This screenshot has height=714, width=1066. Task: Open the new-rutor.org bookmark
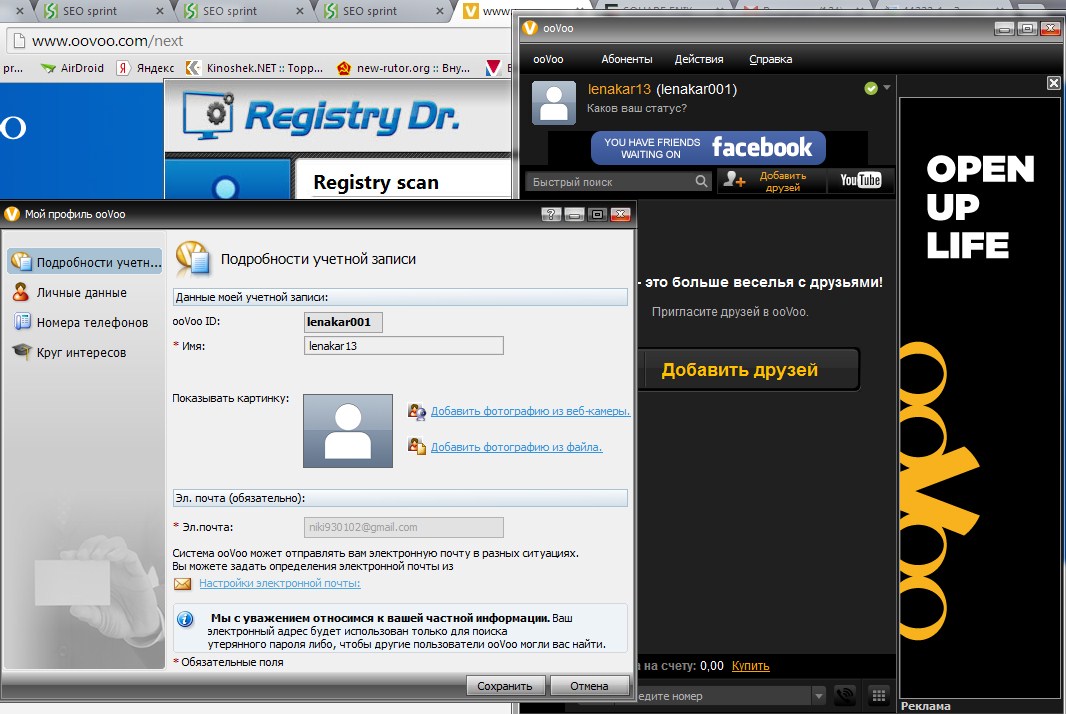point(404,68)
